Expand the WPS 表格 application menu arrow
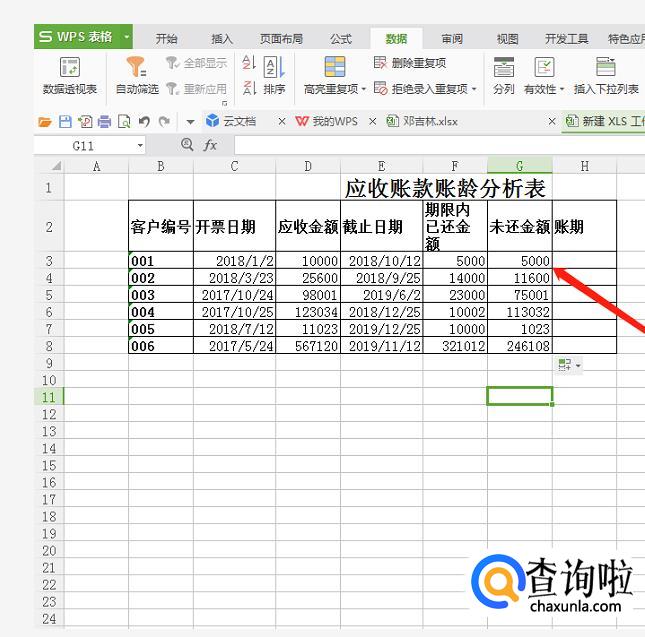The image size is (645, 637). click(x=127, y=37)
